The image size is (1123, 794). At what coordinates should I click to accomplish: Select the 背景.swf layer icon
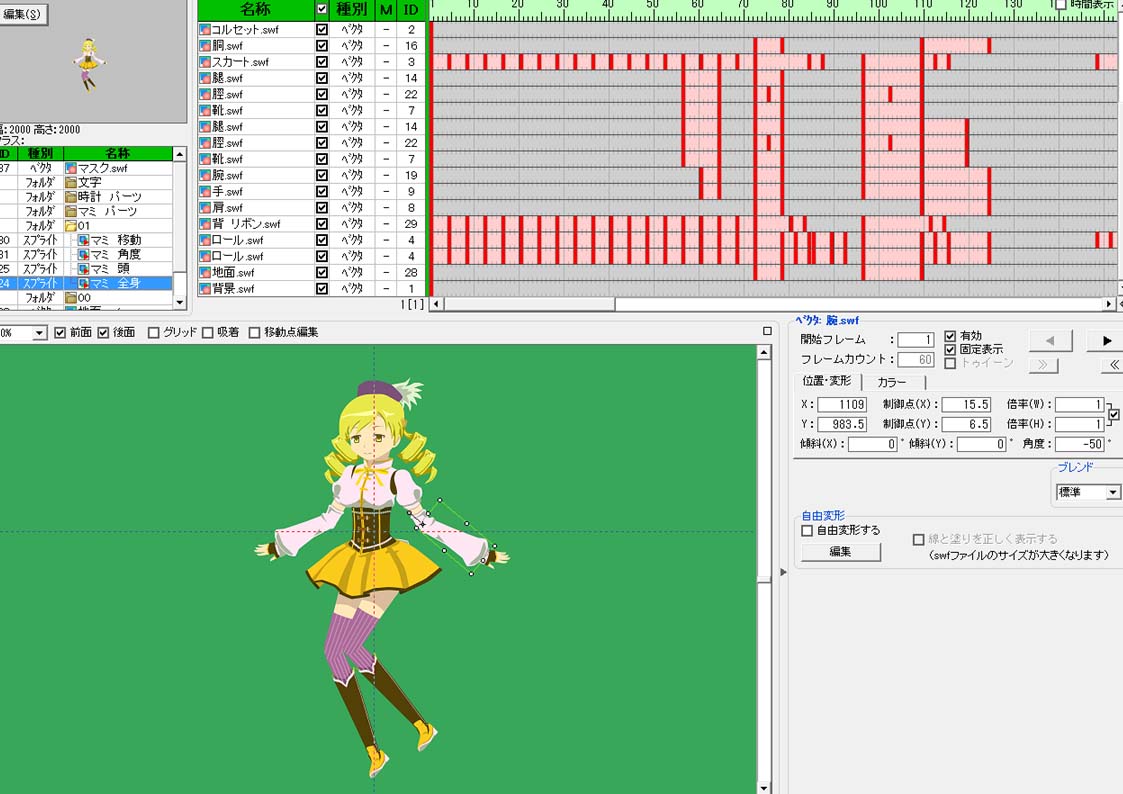point(205,289)
